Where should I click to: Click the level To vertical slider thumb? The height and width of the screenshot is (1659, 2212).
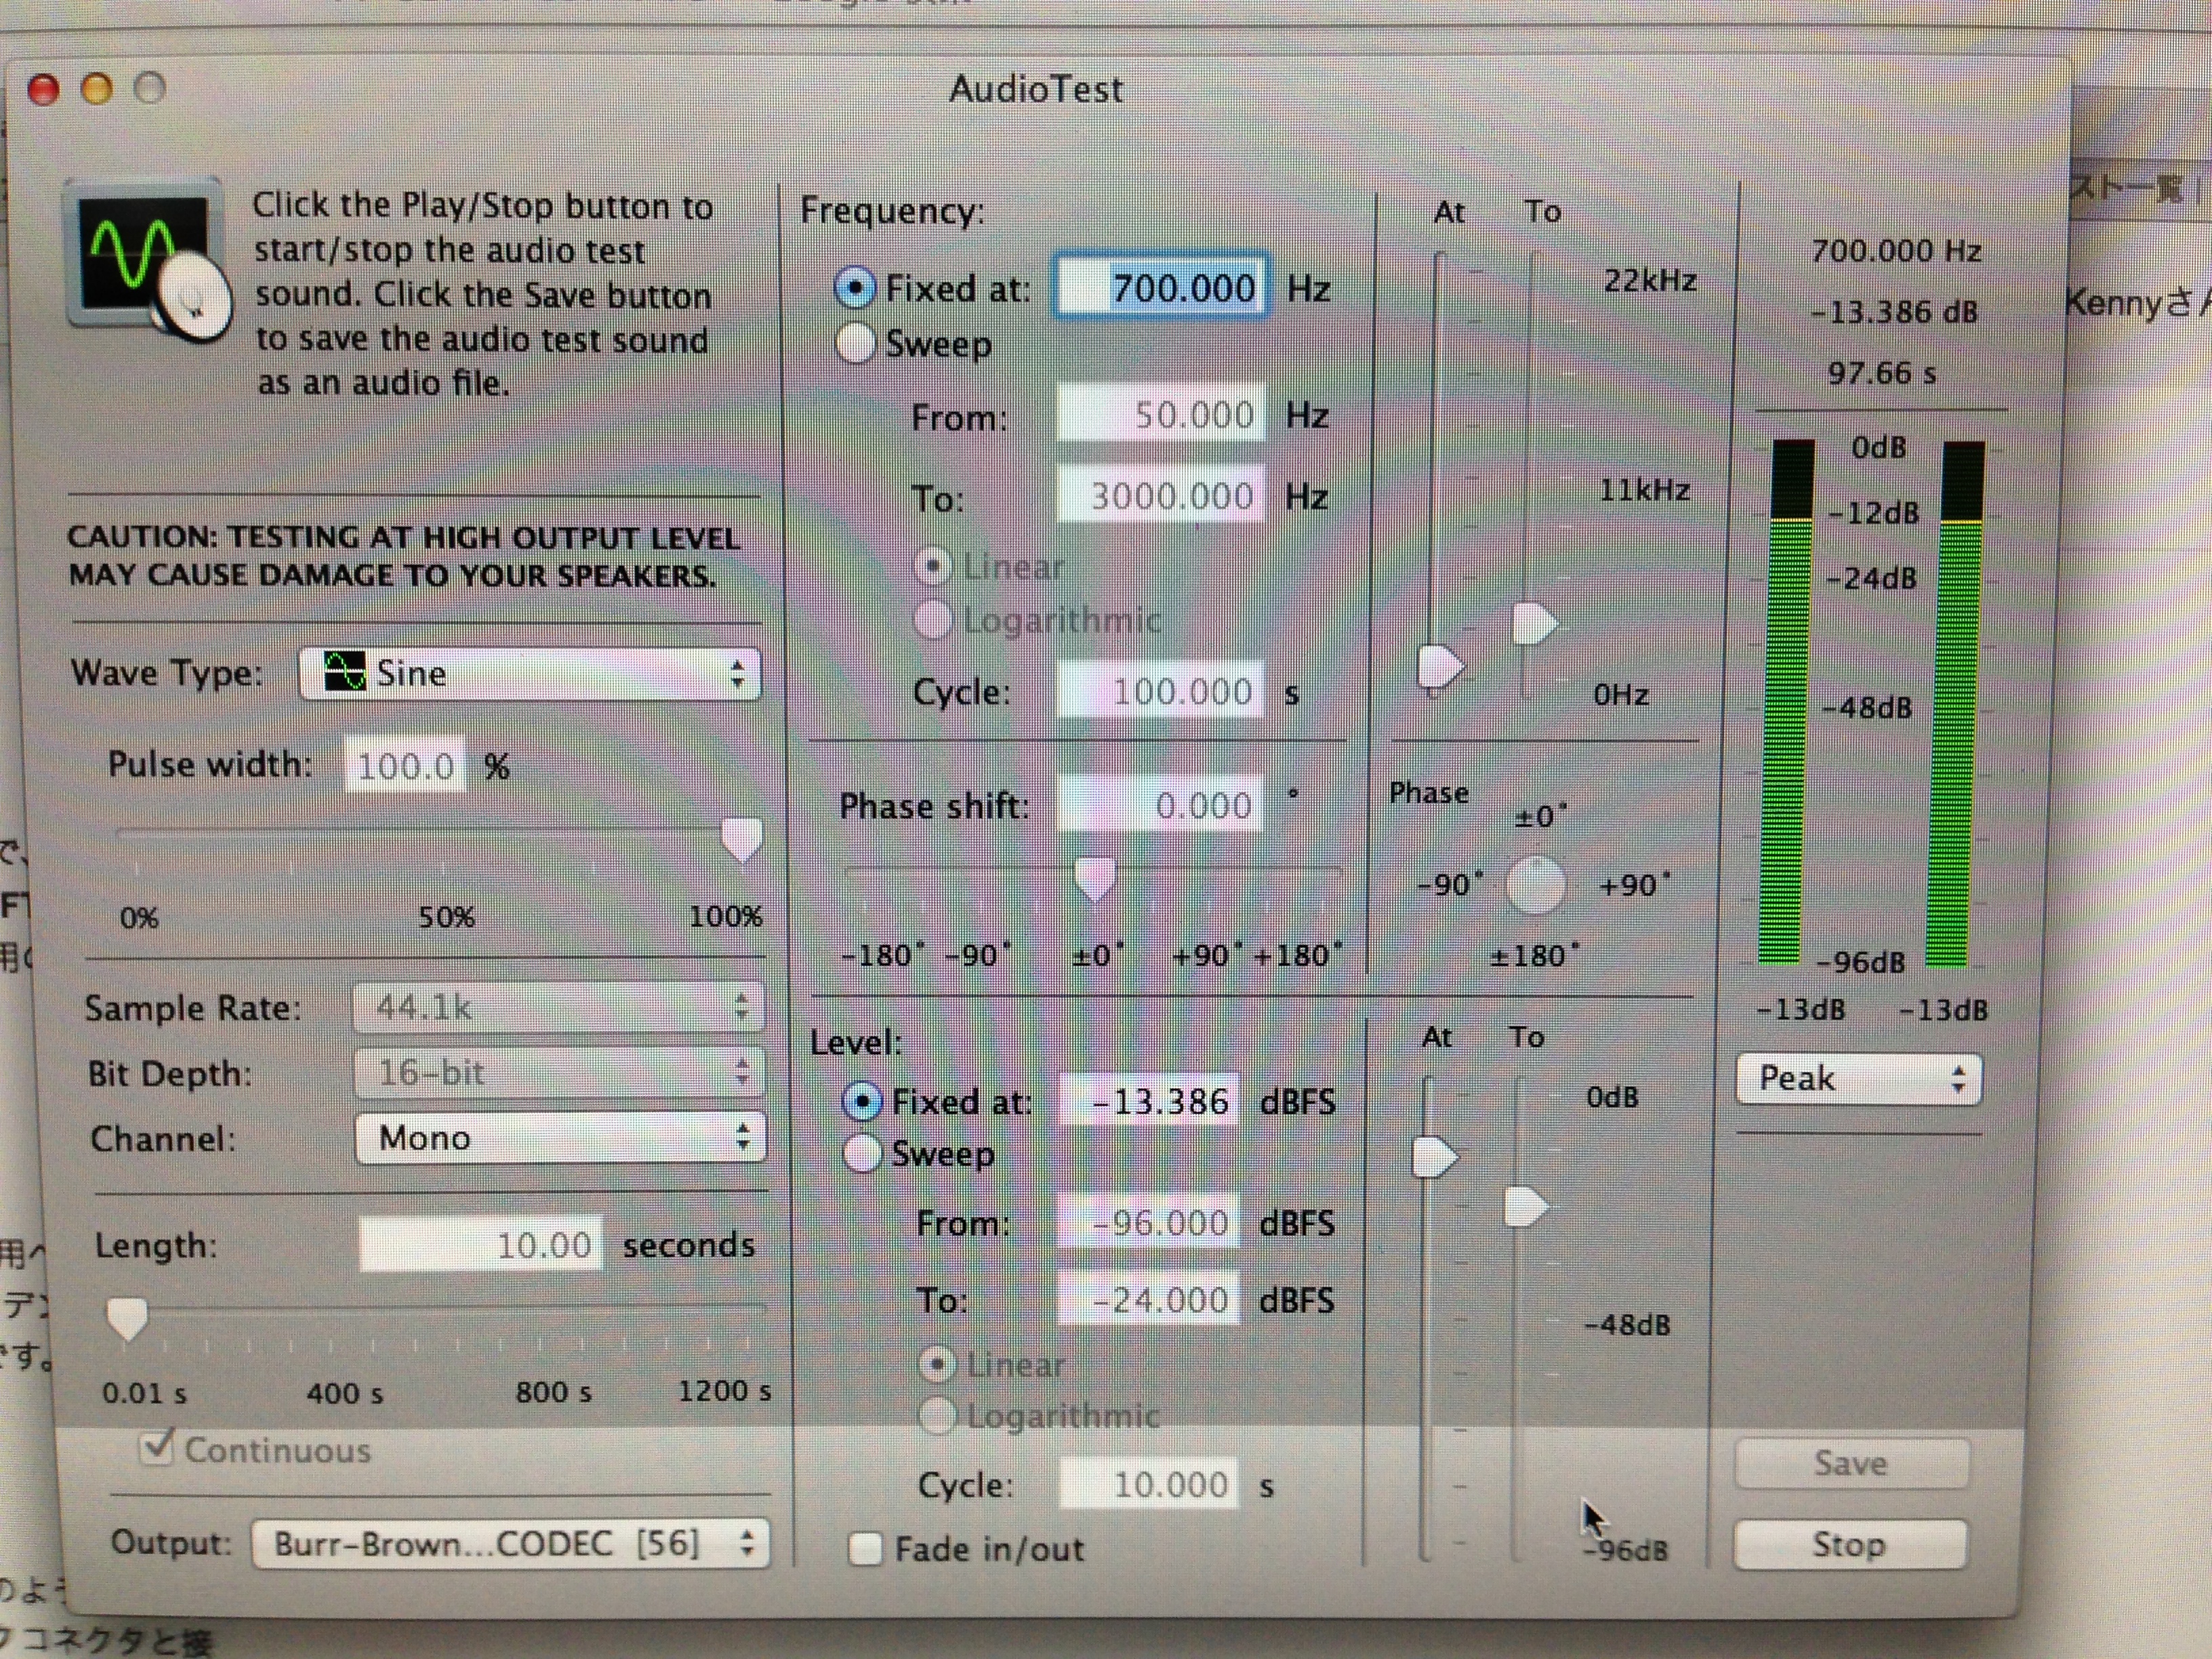click(1527, 1207)
